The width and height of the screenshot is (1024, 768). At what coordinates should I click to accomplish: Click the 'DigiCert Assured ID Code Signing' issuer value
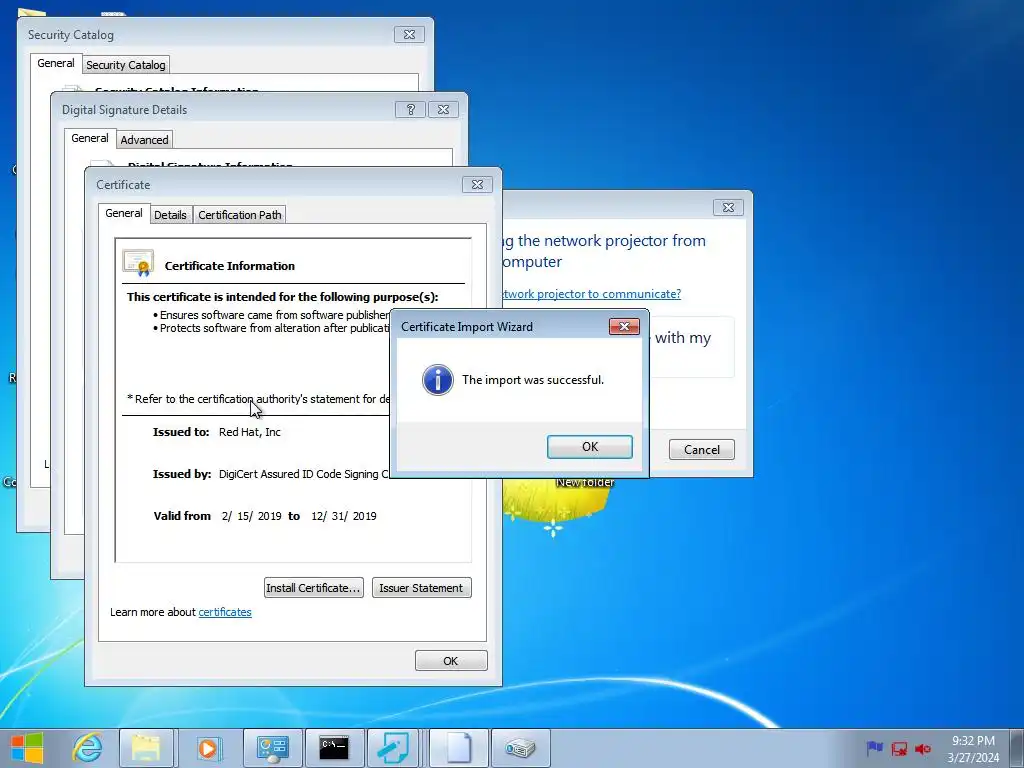click(304, 474)
